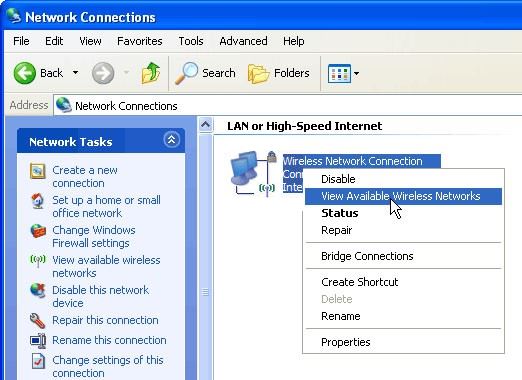Click the green Back arrow icon
522x380 pixels.
24,73
